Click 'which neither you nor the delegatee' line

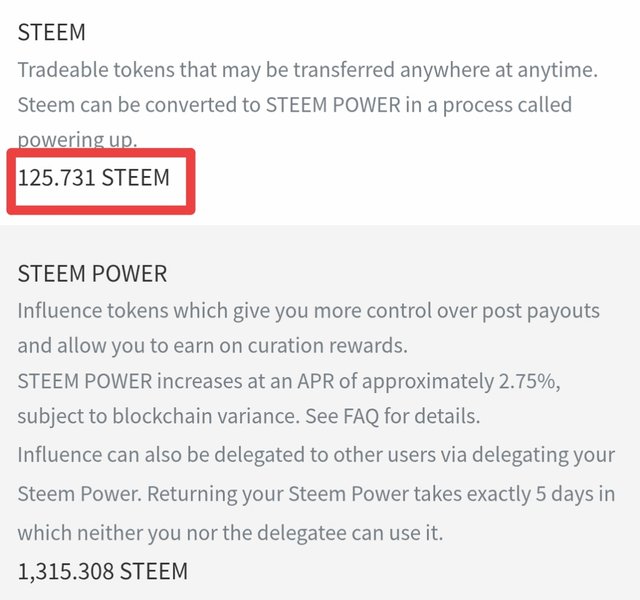(x=231, y=533)
